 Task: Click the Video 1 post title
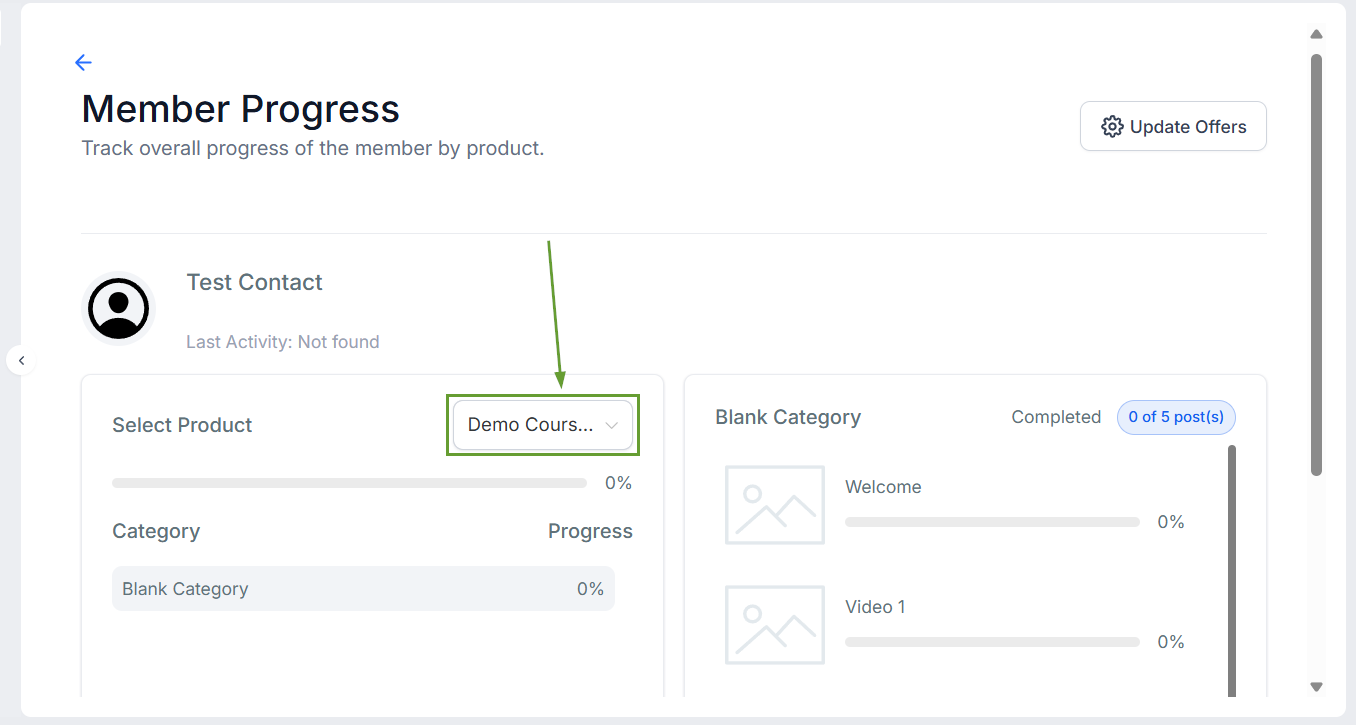pyautogui.click(x=875, y=607)
